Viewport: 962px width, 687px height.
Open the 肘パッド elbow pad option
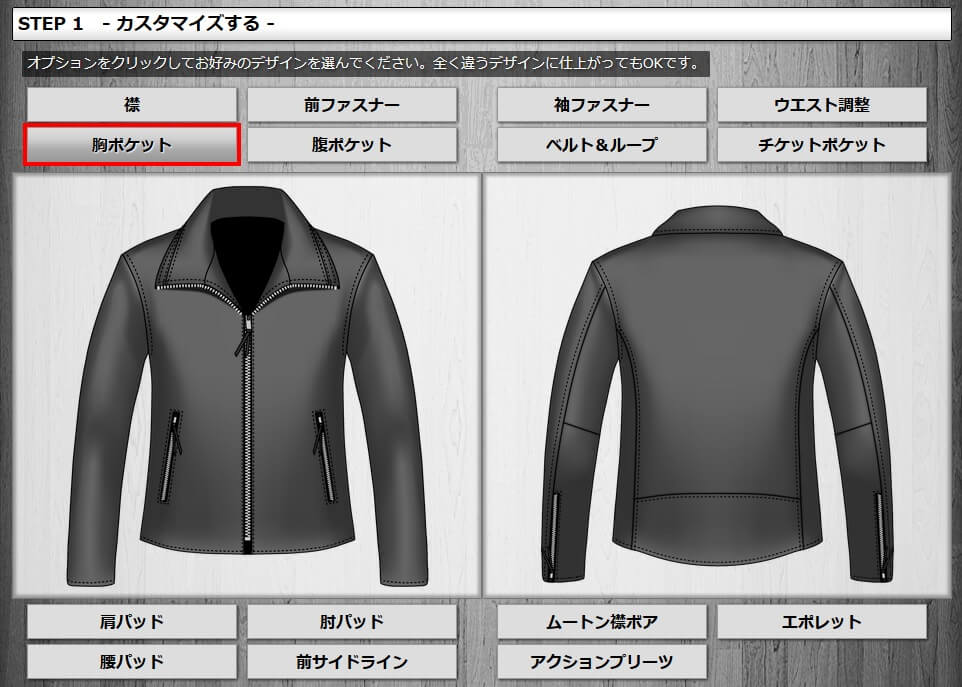point(352,622)
